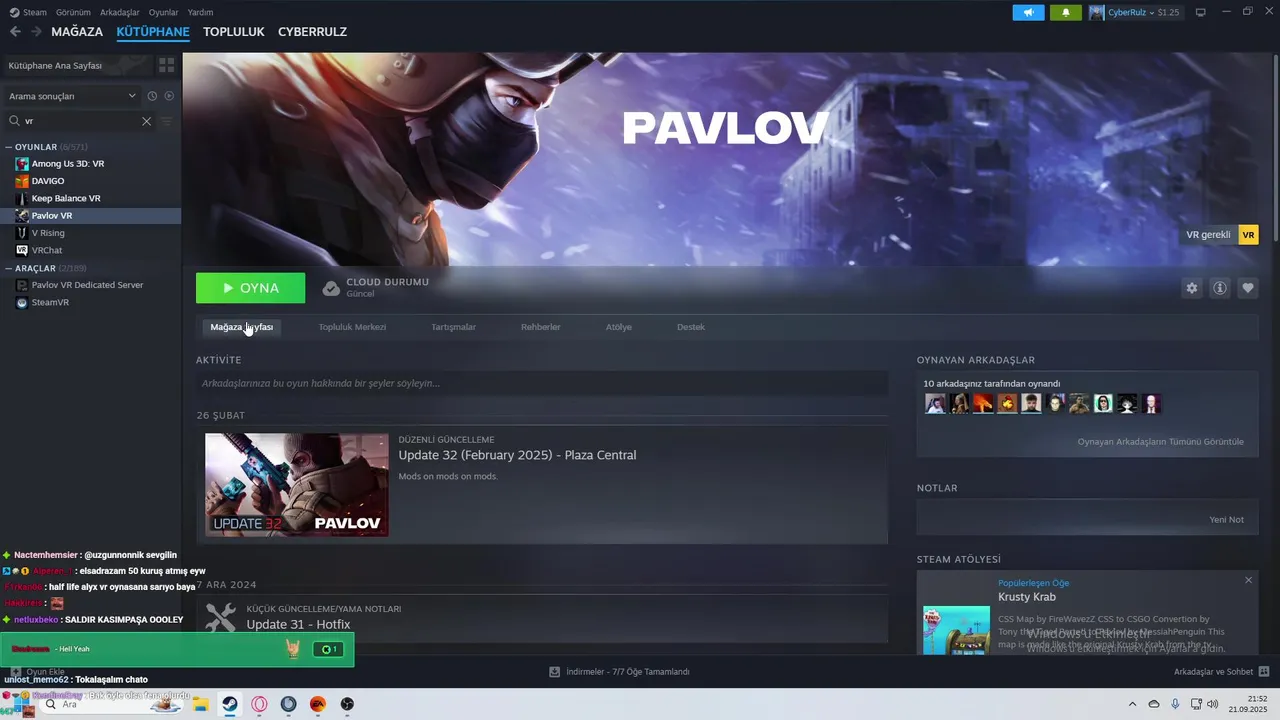
Task: Clear the library search with X
Action: (x=146, y=121)
